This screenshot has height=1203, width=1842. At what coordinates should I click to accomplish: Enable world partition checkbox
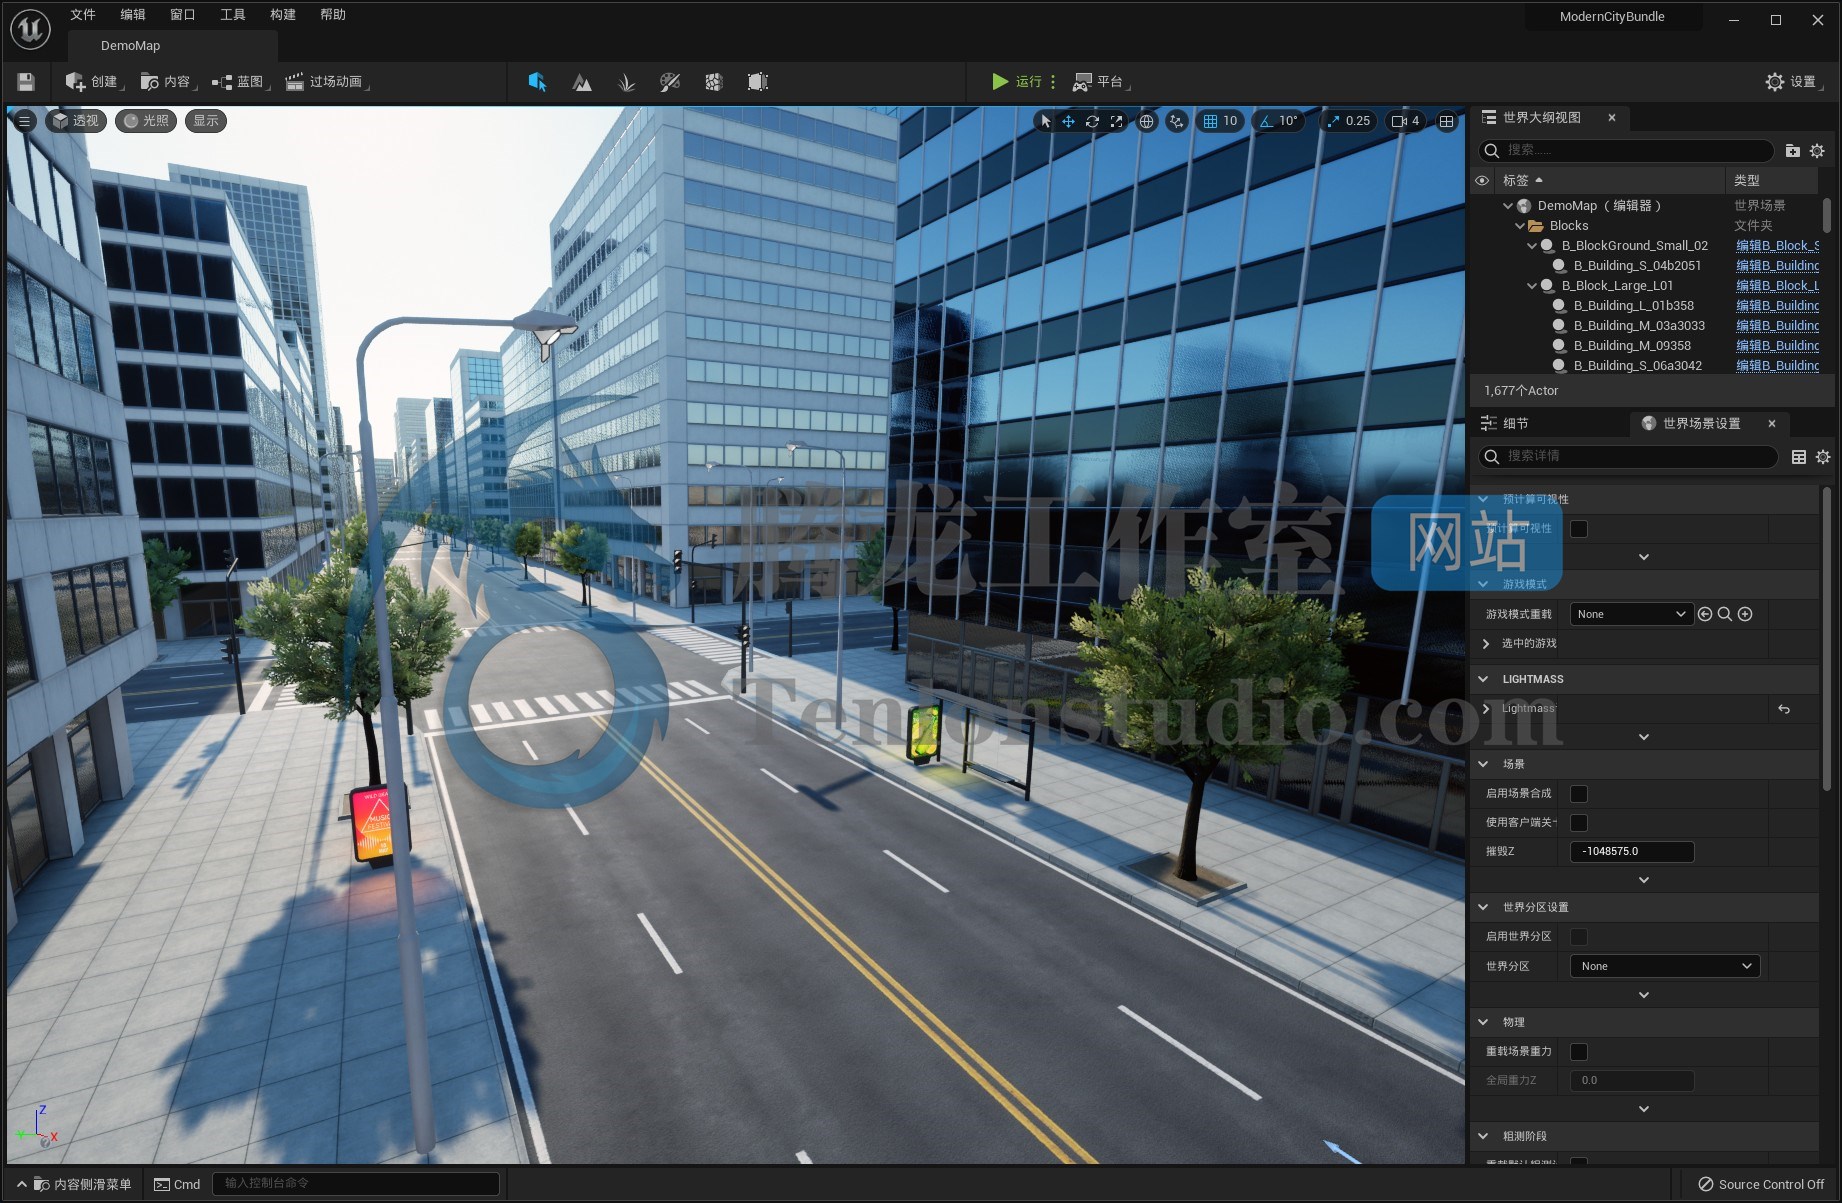pyautogui.click(x=1579, y=937)
